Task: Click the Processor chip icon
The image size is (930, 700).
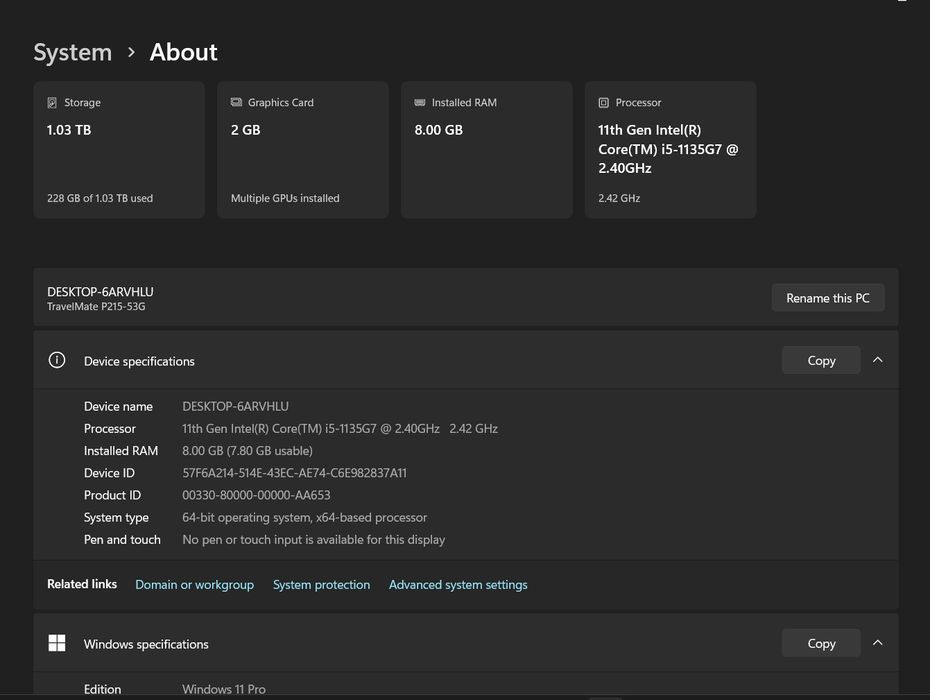Action: click(x=604, y=103)
